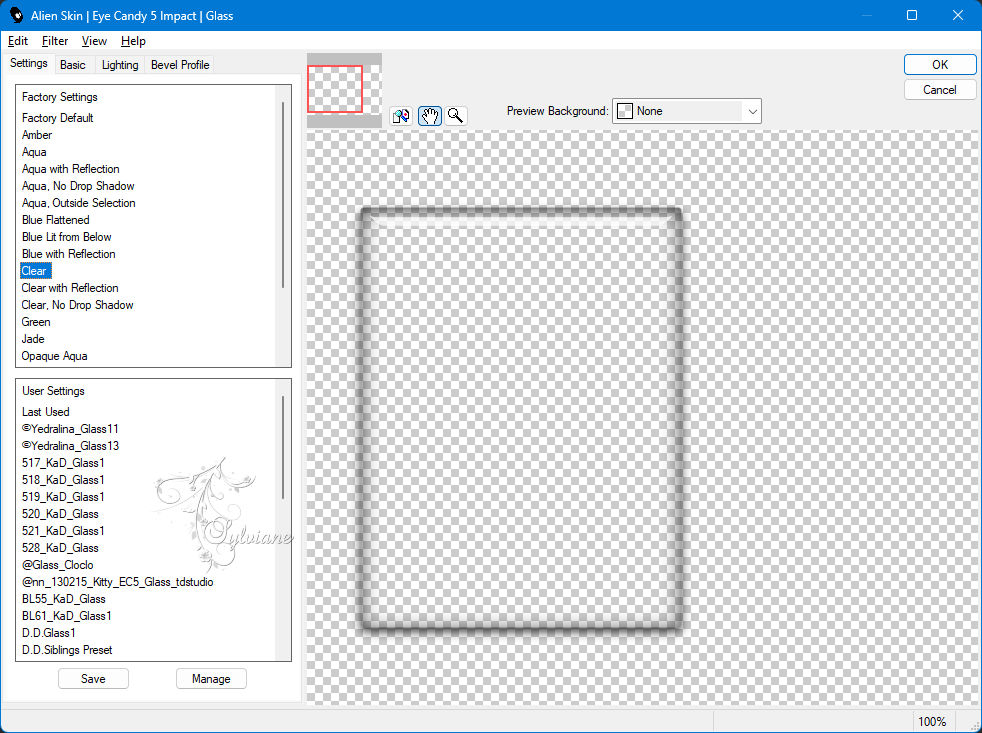The image size is (982, 733).
Task: Select the @Glass_Cloclo preset
Action: (x=57, y=564)
